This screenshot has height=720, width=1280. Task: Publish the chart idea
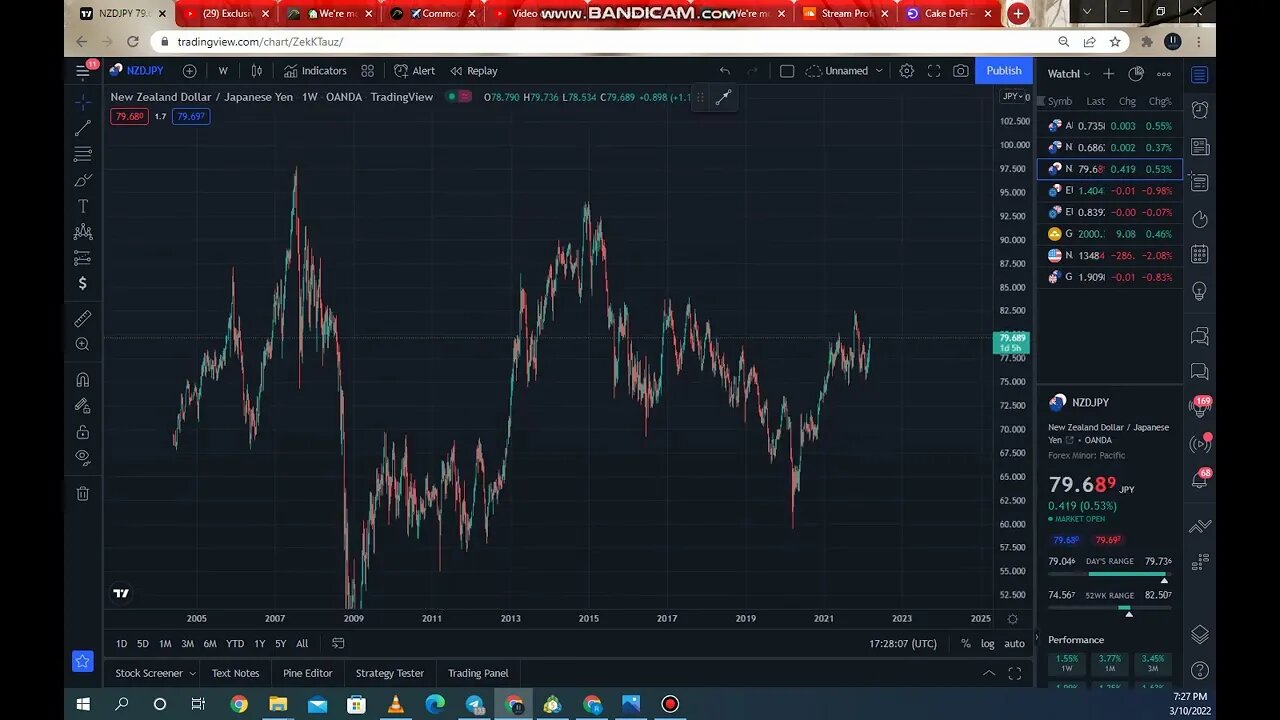[1004, 71]
